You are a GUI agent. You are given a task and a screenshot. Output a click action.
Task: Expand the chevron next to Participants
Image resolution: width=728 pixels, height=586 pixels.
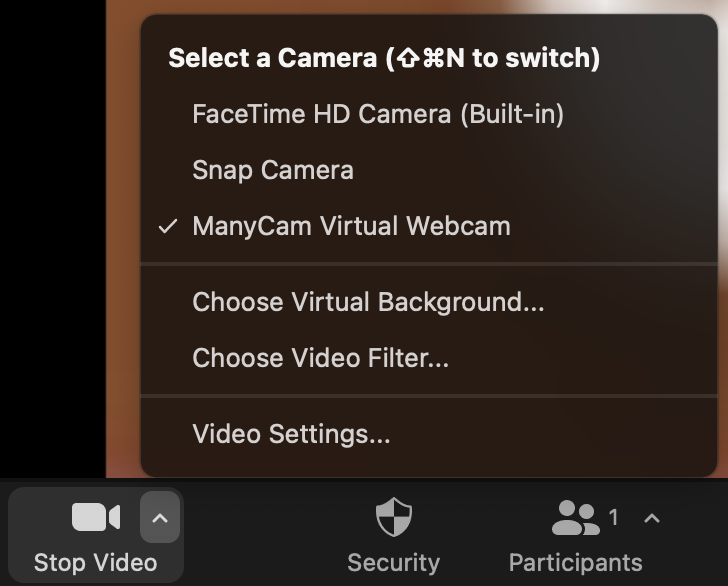pyautogui.click(x=652, y=517)
